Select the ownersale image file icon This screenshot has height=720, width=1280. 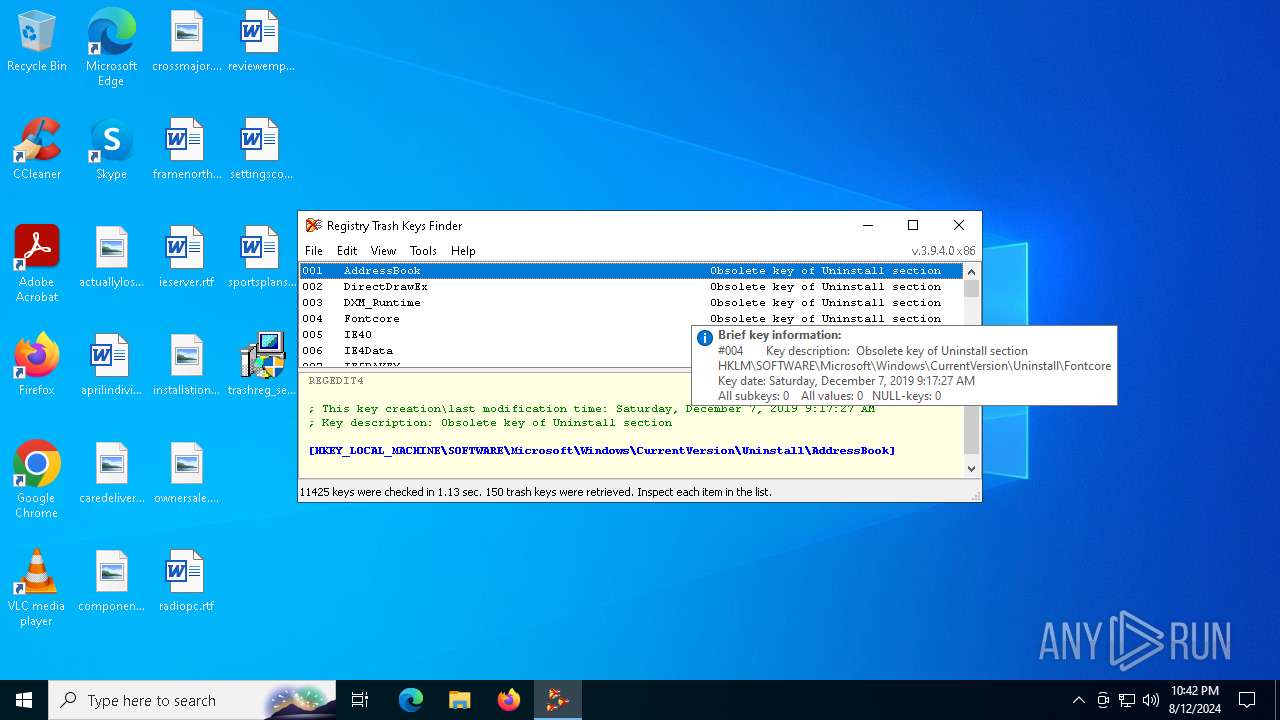coord(186,473)
